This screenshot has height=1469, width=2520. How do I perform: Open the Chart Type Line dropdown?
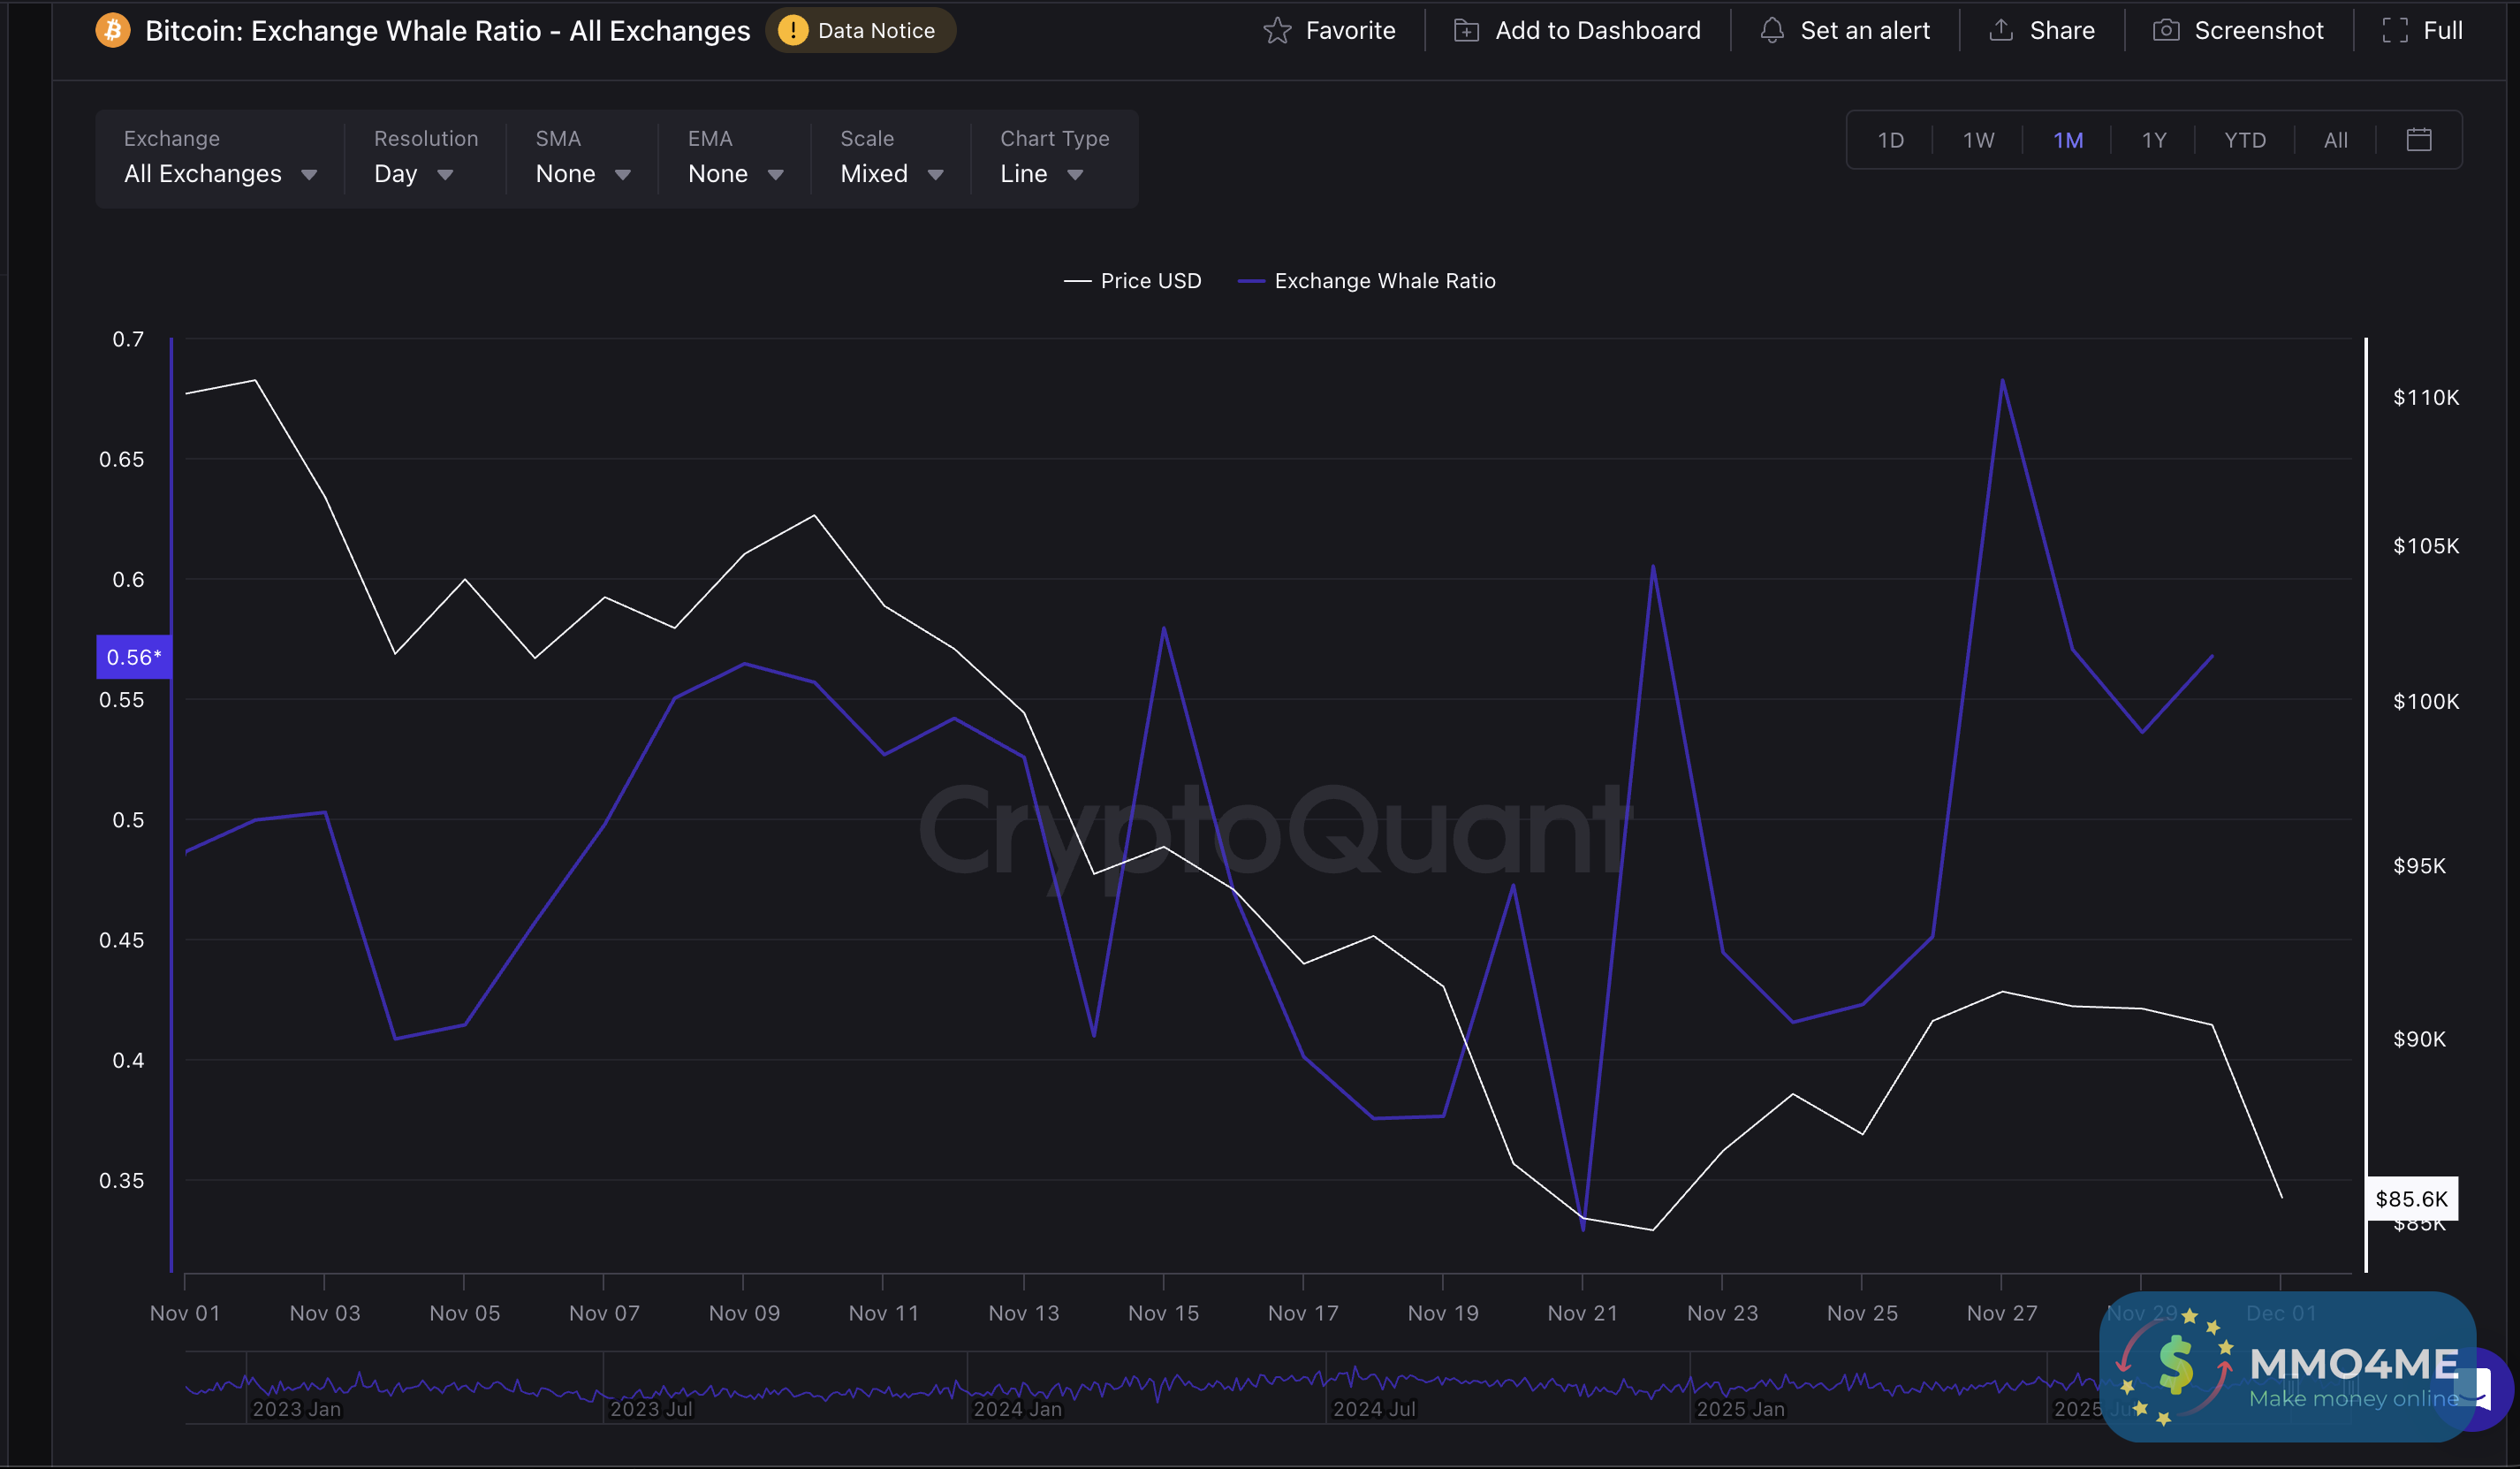coord(1041,174)
